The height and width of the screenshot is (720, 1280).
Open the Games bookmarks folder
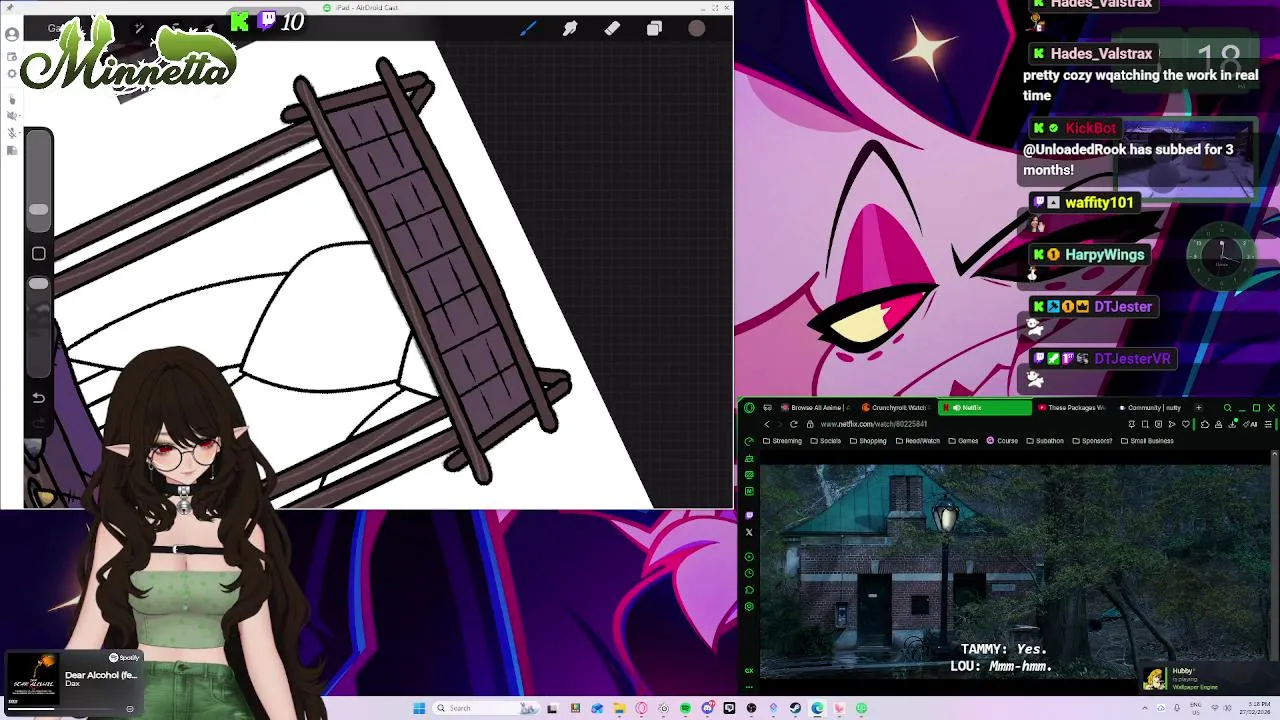pos(964,441)
